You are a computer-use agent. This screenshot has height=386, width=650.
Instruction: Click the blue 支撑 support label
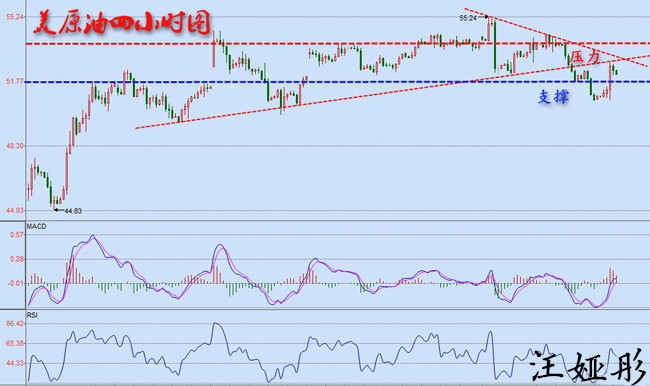[553, 97]
